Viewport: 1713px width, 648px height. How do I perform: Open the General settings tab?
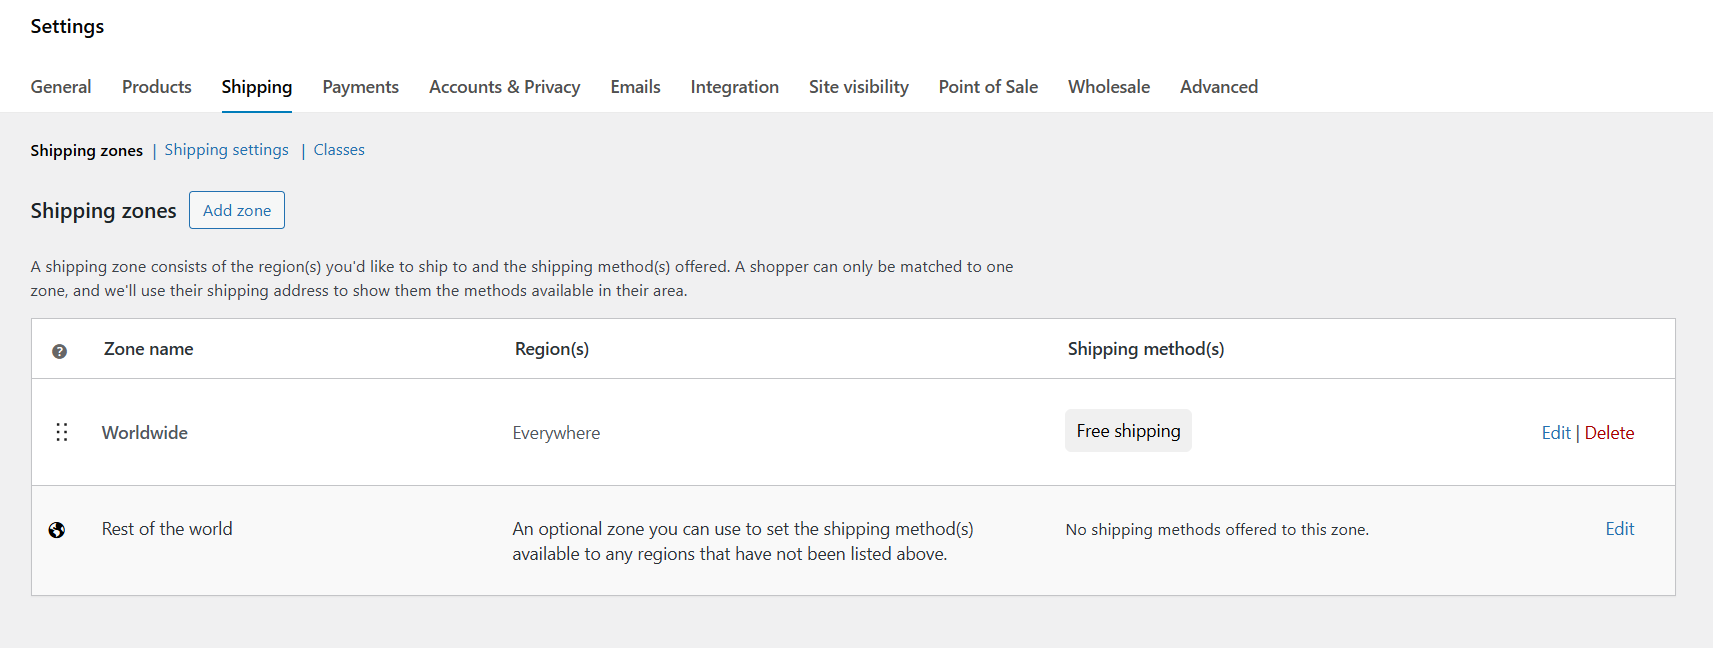[61, 87]
